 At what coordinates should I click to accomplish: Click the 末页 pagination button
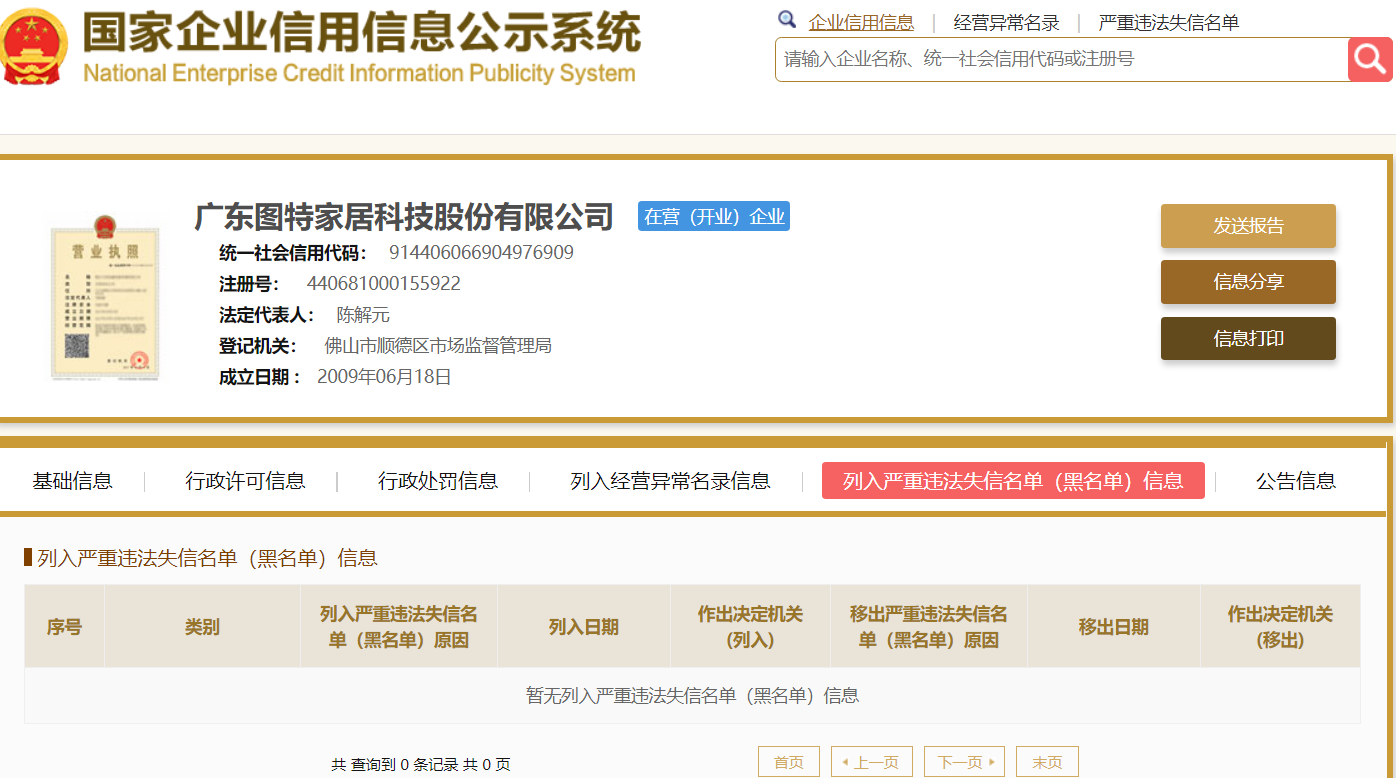[x=1047, y=762]
